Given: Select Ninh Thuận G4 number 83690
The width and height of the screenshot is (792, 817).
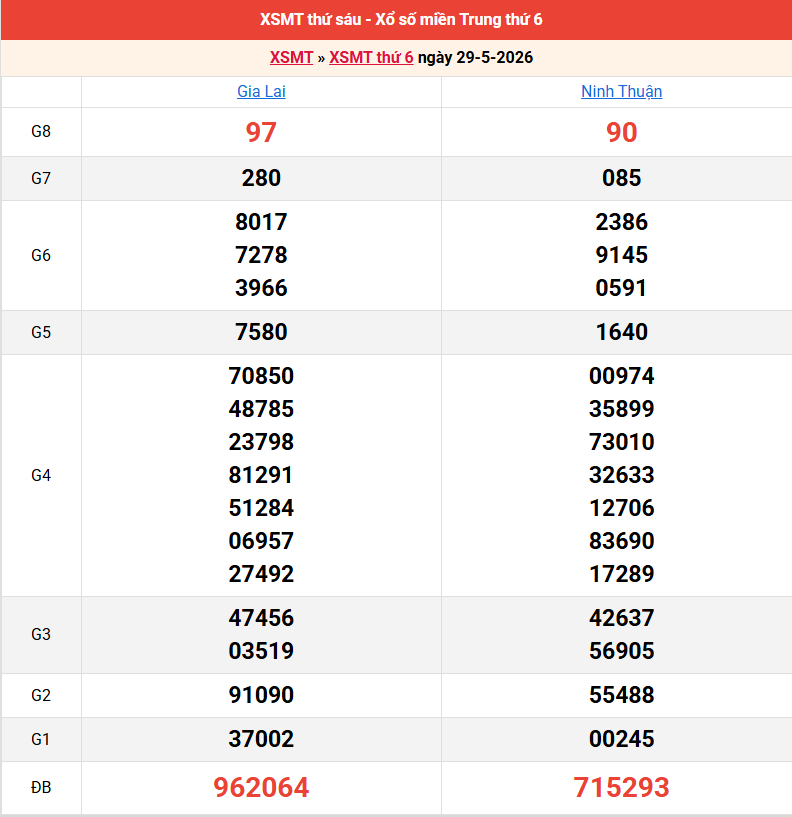Looking at the screenshot, I should pyautogui.click(x=622, y=541).
